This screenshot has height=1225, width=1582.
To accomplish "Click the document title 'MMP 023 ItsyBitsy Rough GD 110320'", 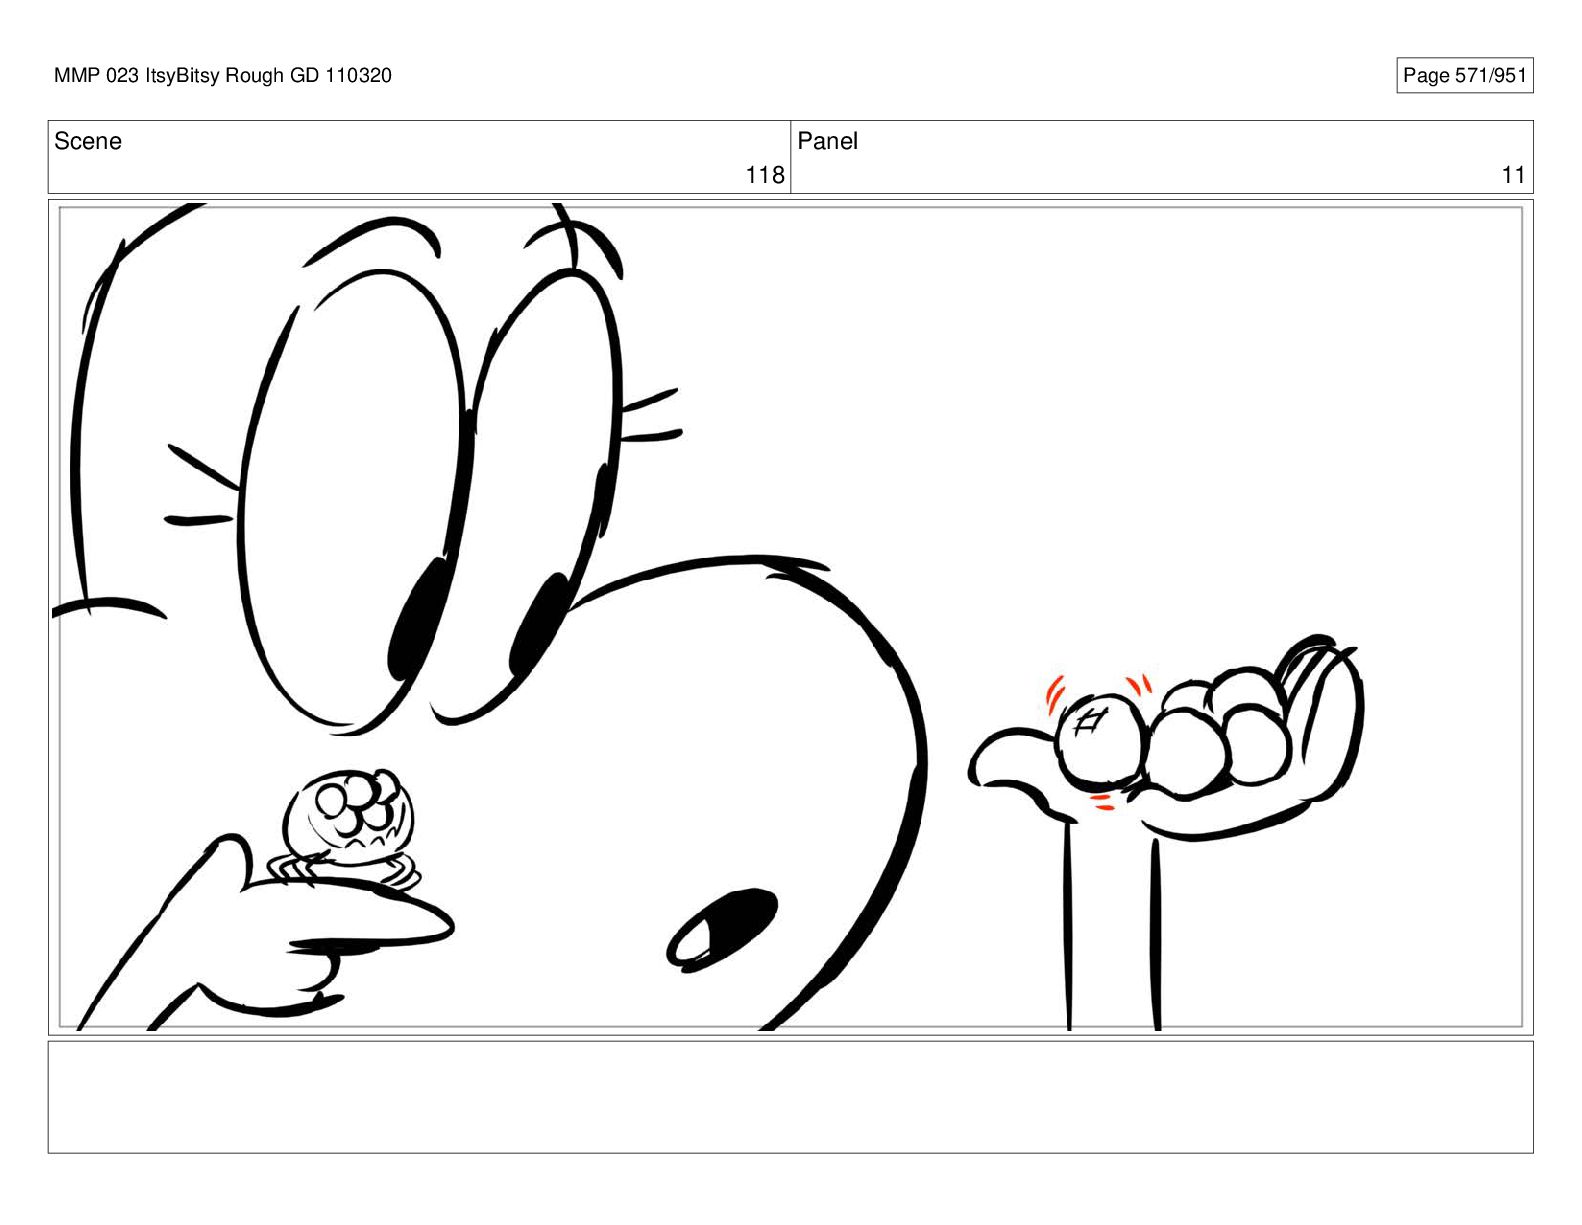I will click(x=223, y=76).
